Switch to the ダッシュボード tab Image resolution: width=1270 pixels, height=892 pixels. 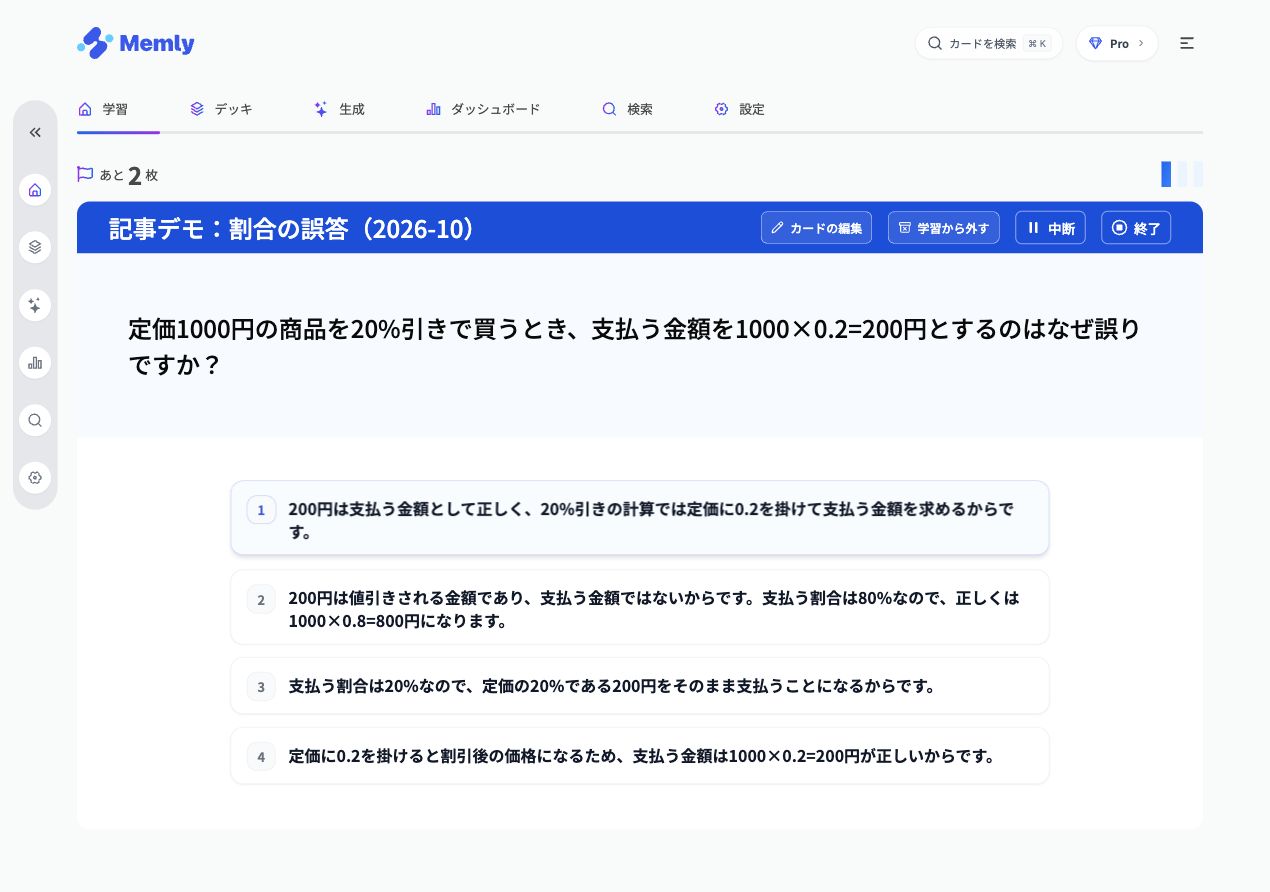pyautogui.click(x=483, y=109)
